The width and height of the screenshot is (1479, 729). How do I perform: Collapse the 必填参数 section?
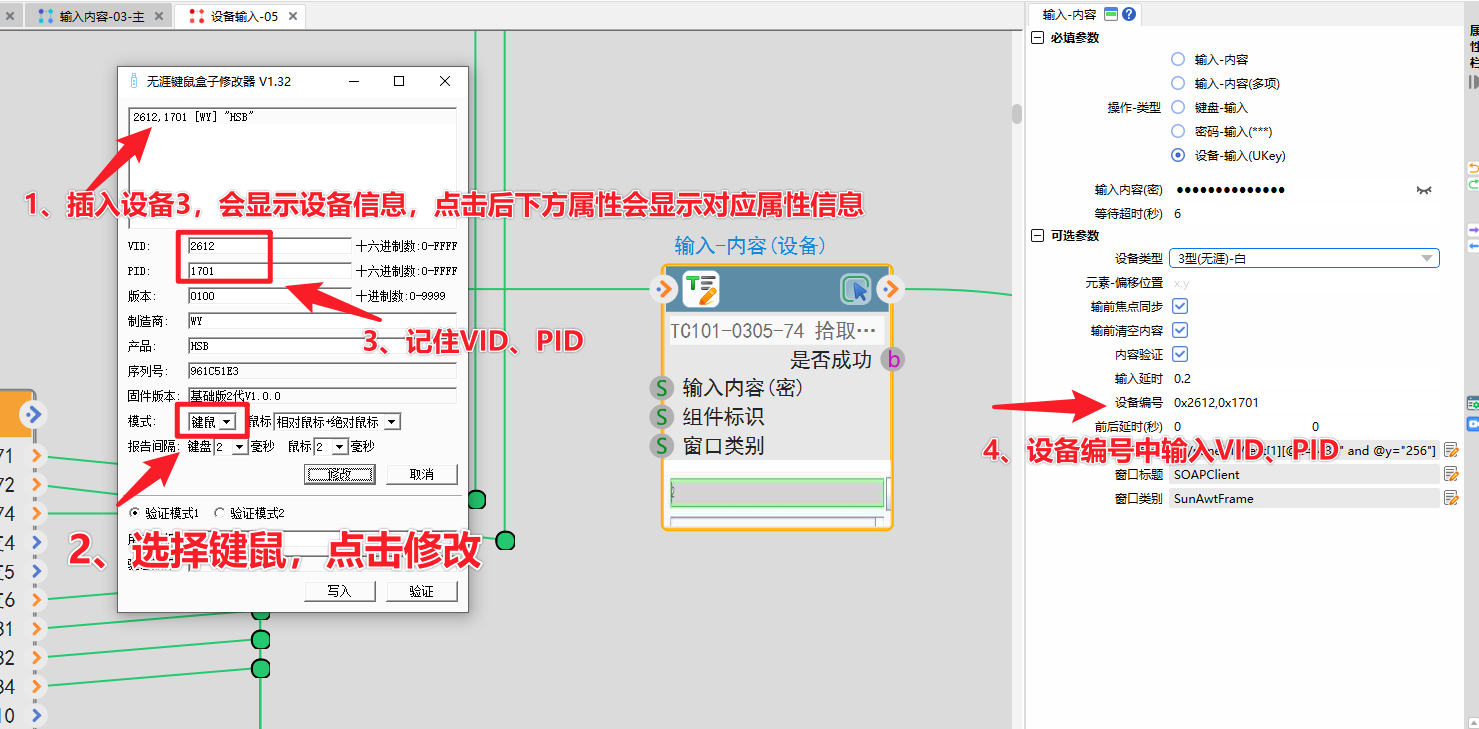(x=1037, y=38)
